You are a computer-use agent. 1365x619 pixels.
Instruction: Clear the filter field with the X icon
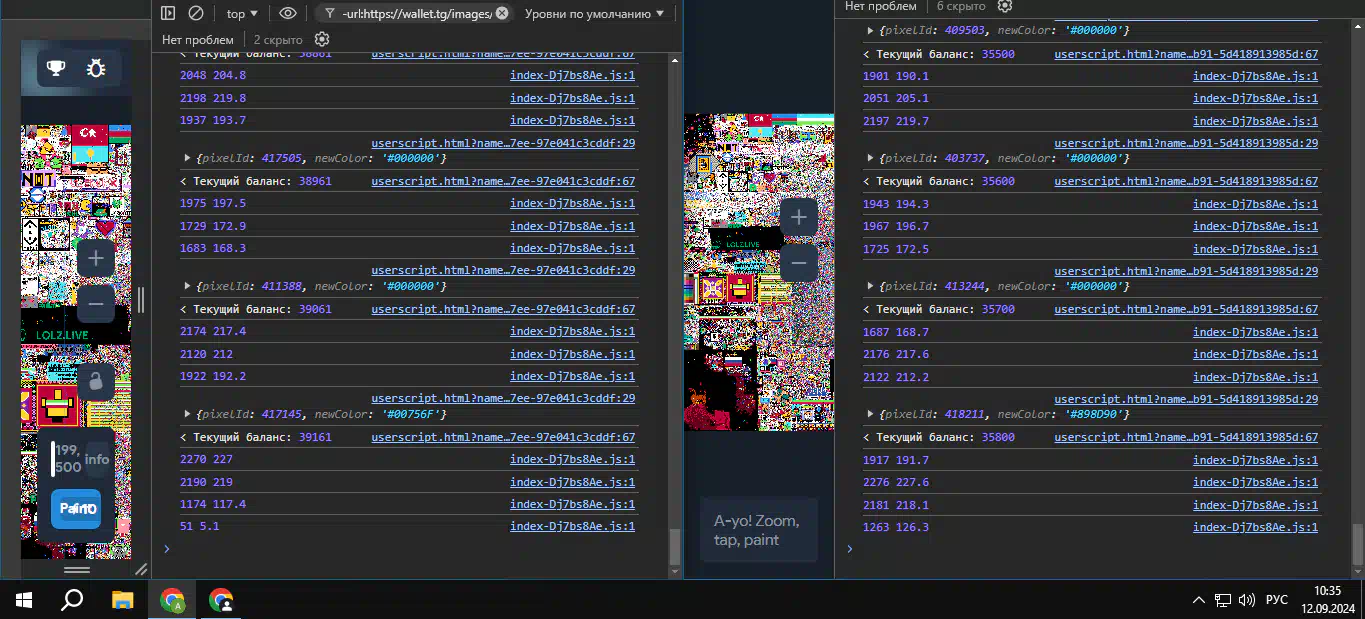[x=502, y=13]
